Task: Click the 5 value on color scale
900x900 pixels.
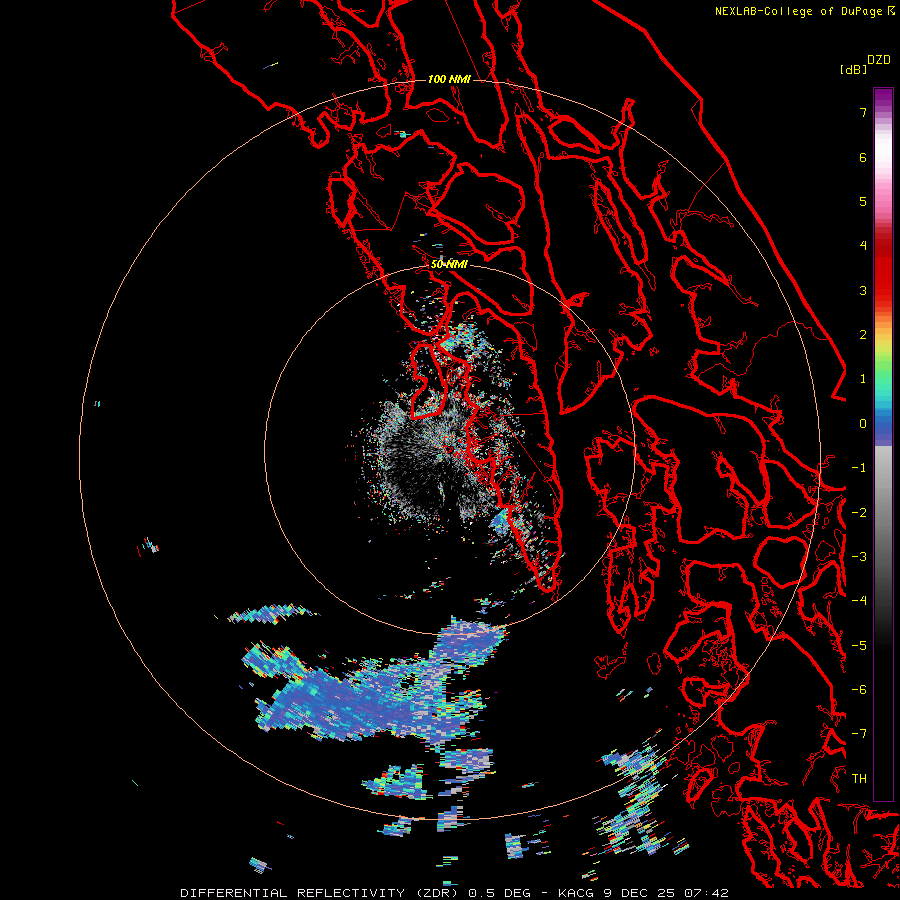Action: pyautogui.click(x=863, y=201)
